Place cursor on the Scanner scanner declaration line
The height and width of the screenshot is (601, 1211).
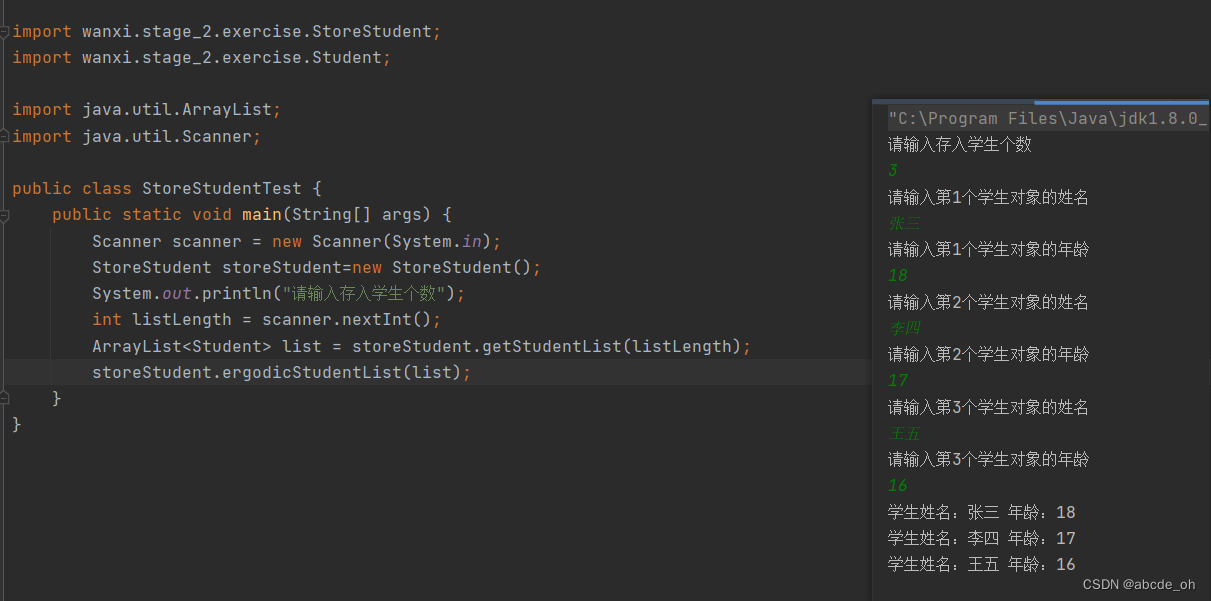(x=296, y=241)
